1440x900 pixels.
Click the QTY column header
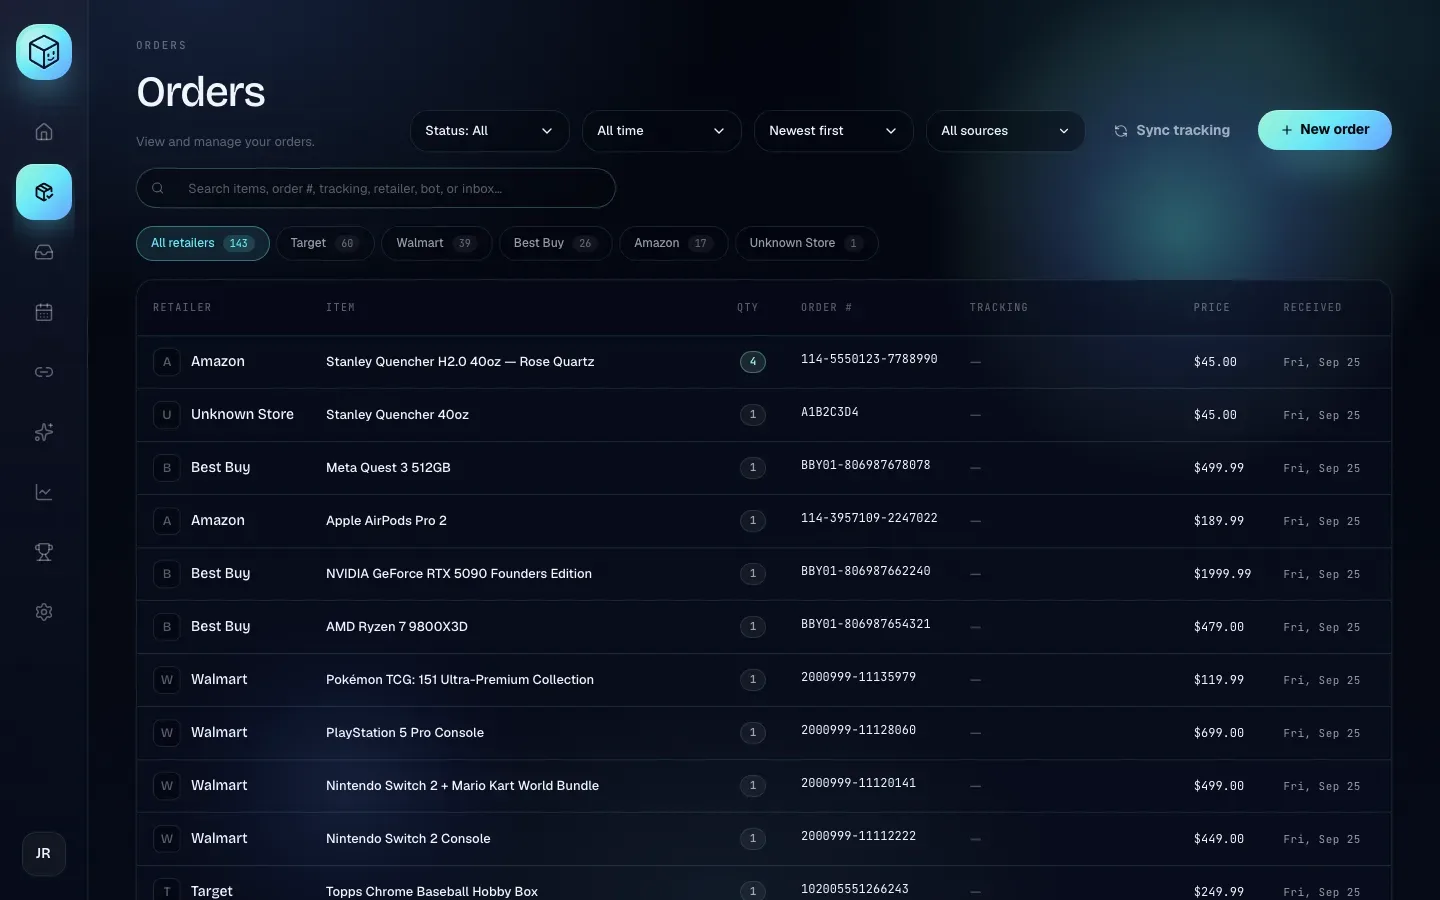coord(748,308)
